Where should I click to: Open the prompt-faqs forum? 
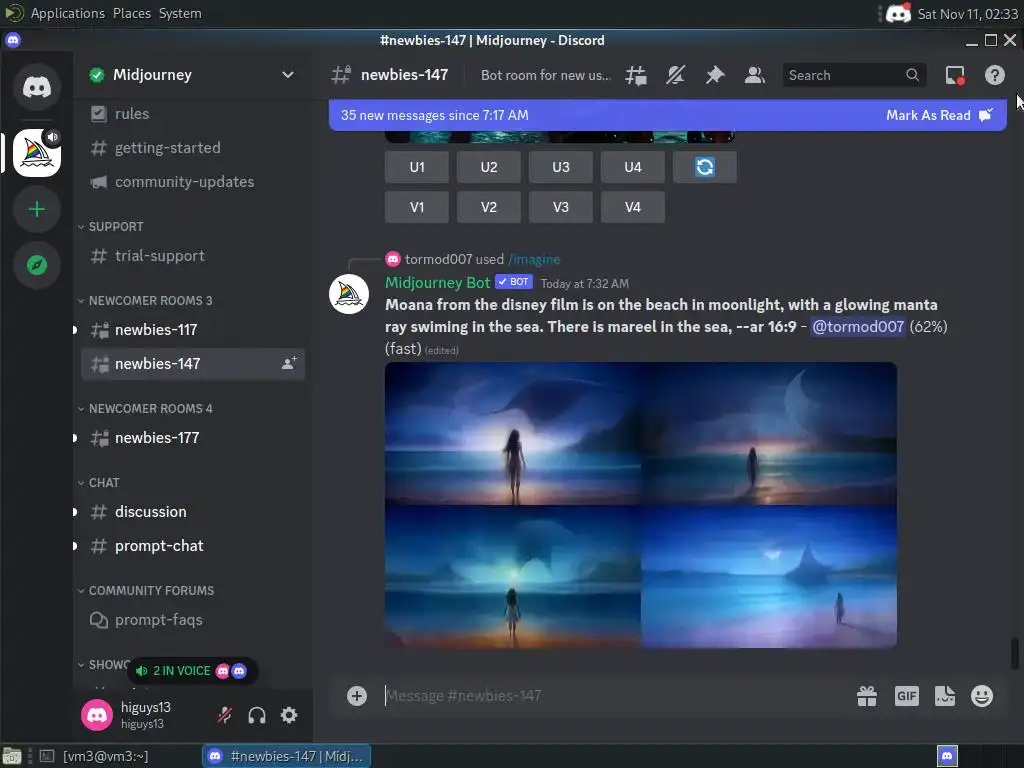[x=193, y=620]
